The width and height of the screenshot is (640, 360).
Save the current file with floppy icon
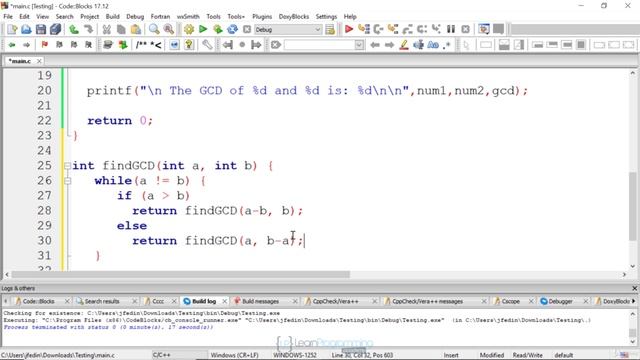pyautogui.click(x=41, y=29)
